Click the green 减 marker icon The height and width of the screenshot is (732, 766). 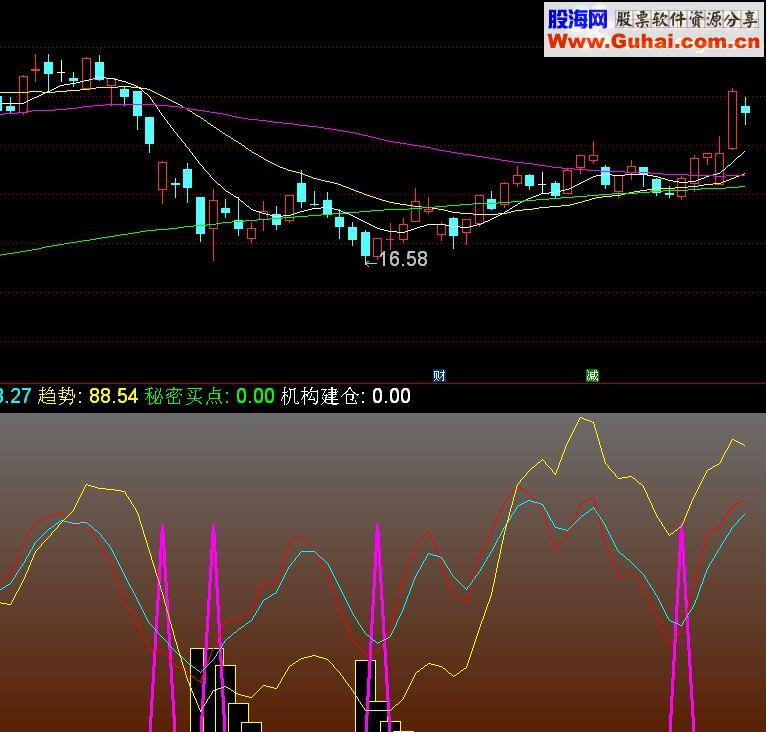[592, 375]
